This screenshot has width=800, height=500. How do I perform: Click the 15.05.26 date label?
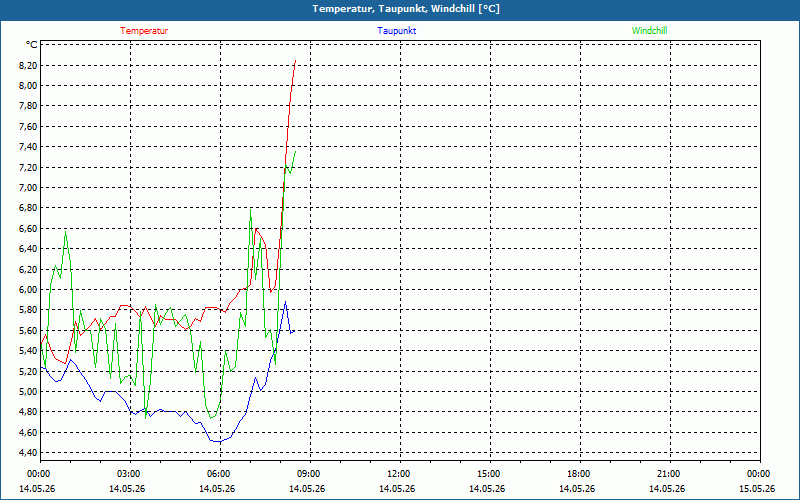pyautogui.click(x=757, y=489)
